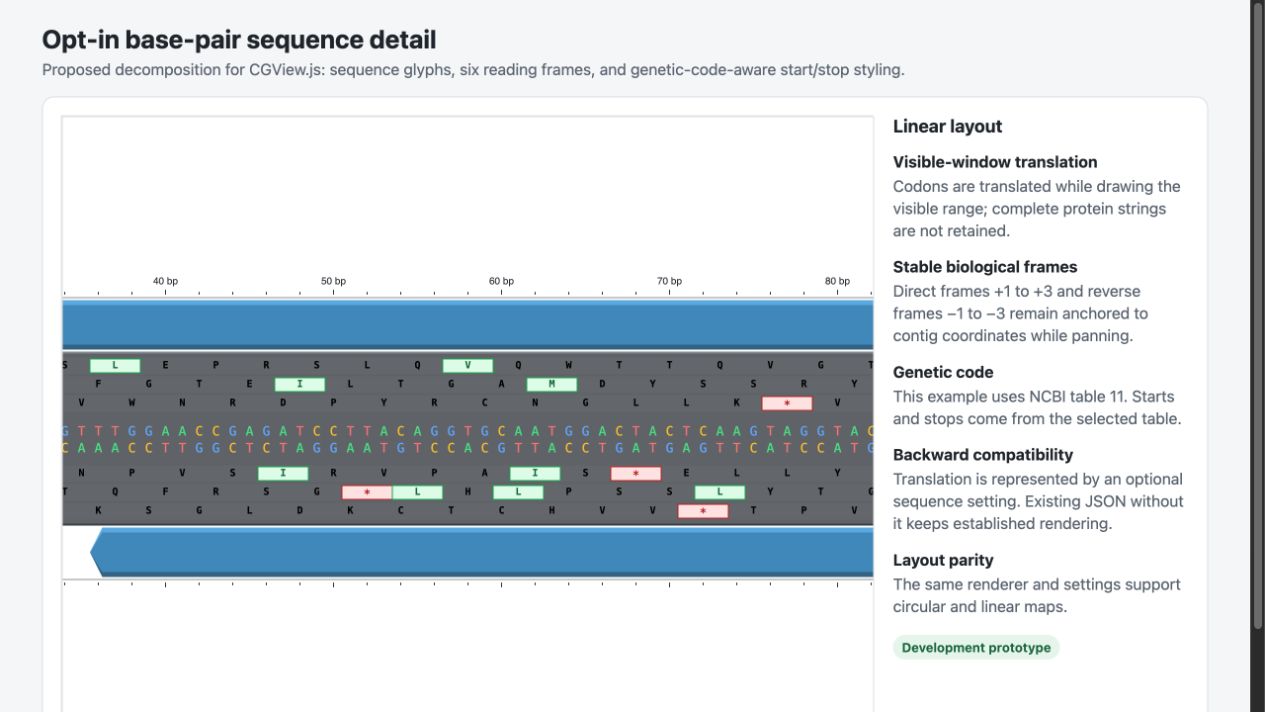Click the 60 bp ruler label
Image resolution: width=1265 pixels, height=712 pixels.
pos(501,281)
